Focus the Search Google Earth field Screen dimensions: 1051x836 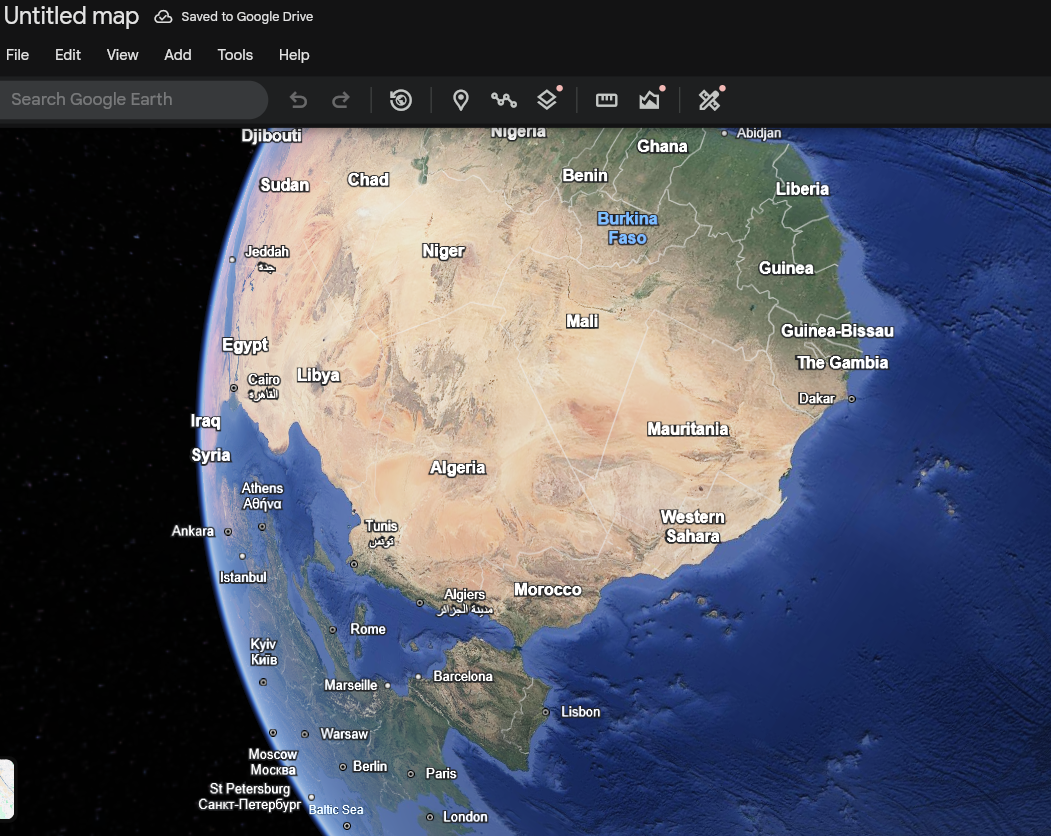pyautogui.click(x=134, y=100)
